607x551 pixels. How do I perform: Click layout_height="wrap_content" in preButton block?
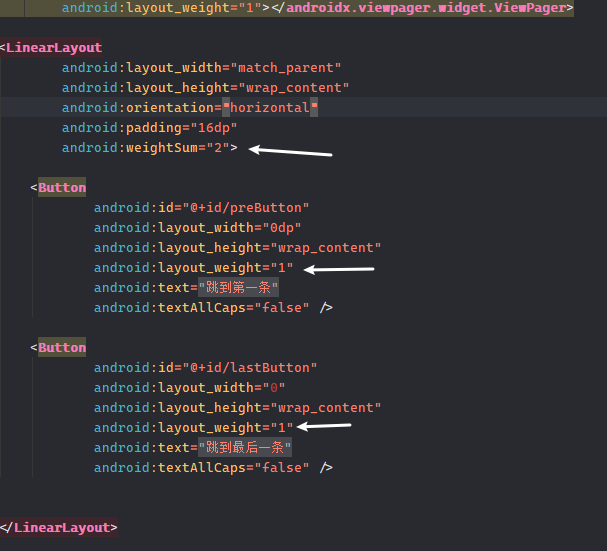point(237,248)
